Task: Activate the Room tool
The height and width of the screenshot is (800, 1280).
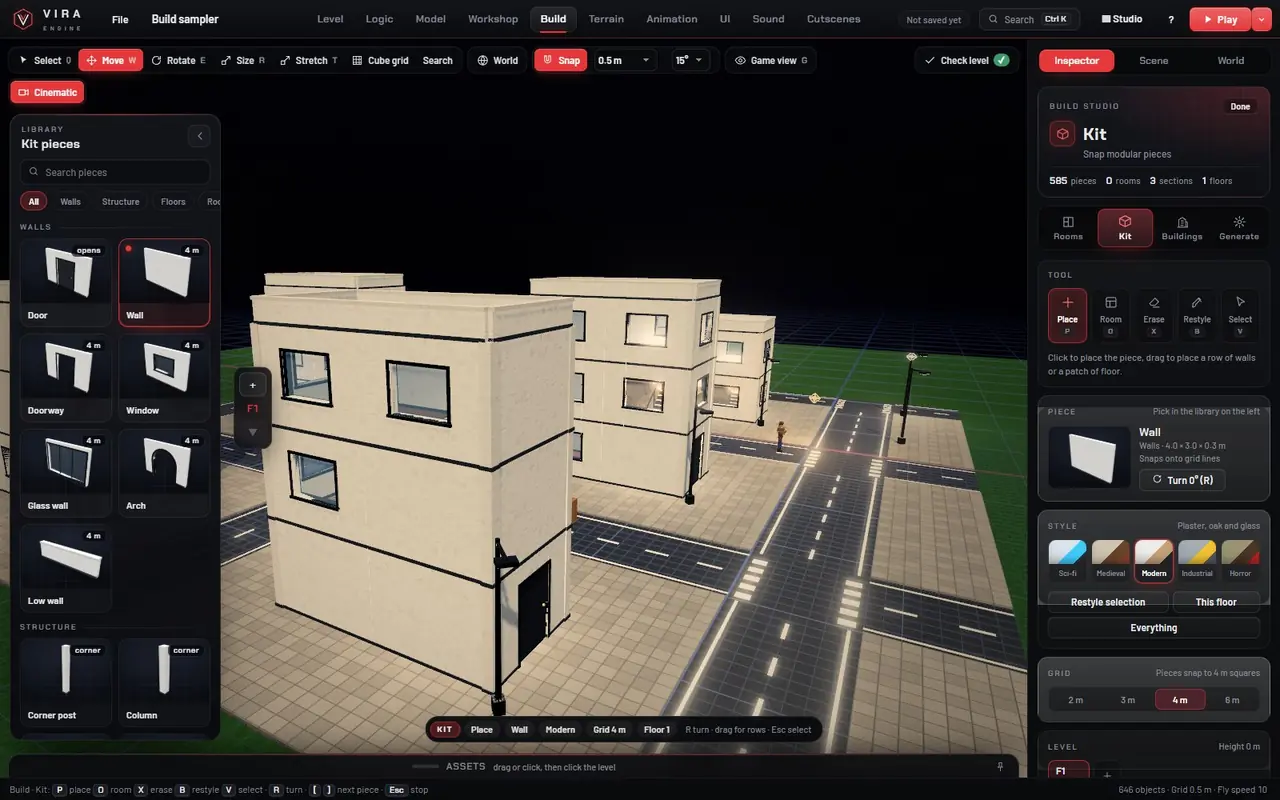Action: pyautogui.click(x=1111, y=316)
